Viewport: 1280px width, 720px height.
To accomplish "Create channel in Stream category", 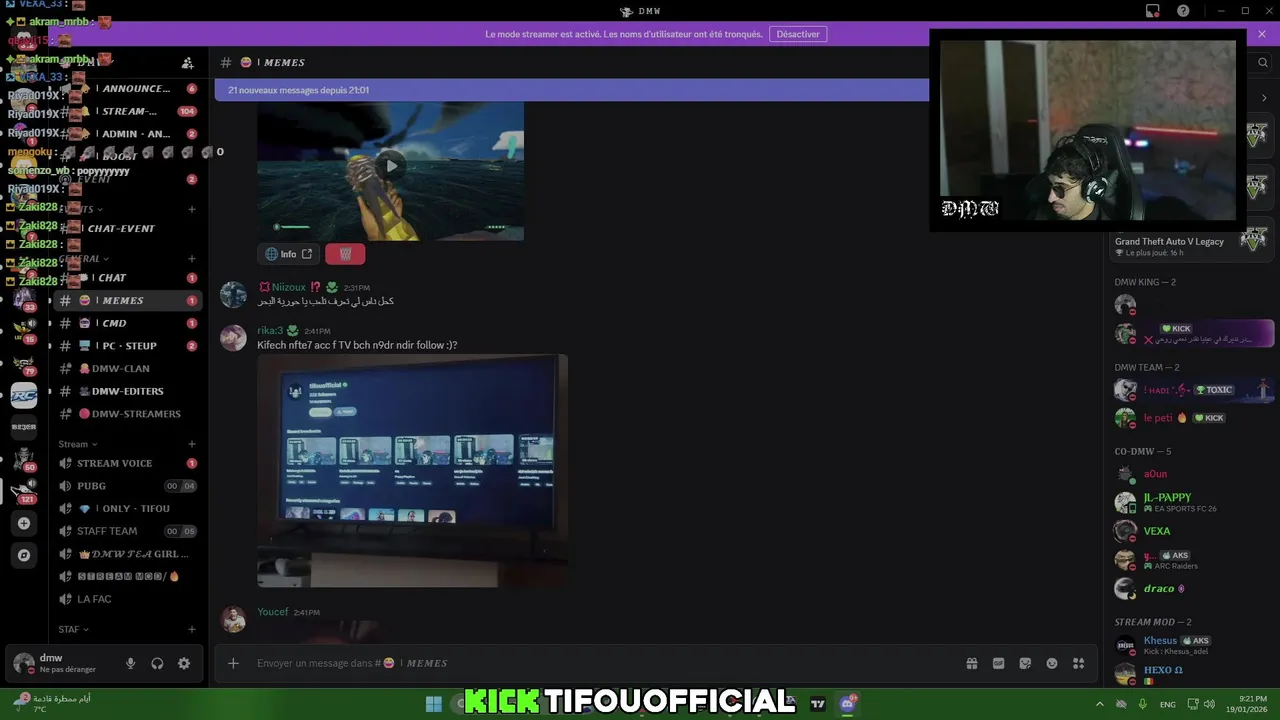I will point(192,444).
